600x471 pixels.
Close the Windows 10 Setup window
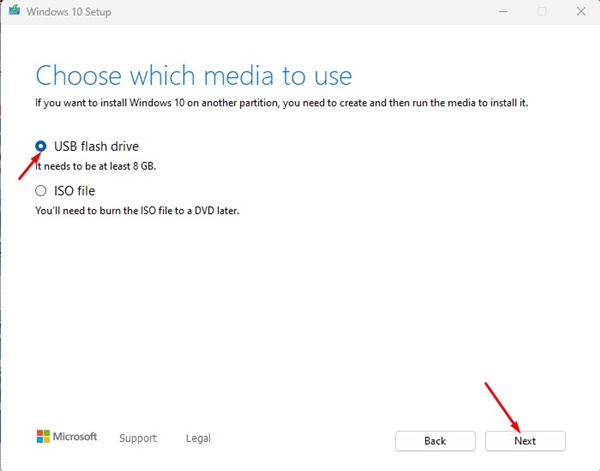pyautogui.click(x=581, y=11)
